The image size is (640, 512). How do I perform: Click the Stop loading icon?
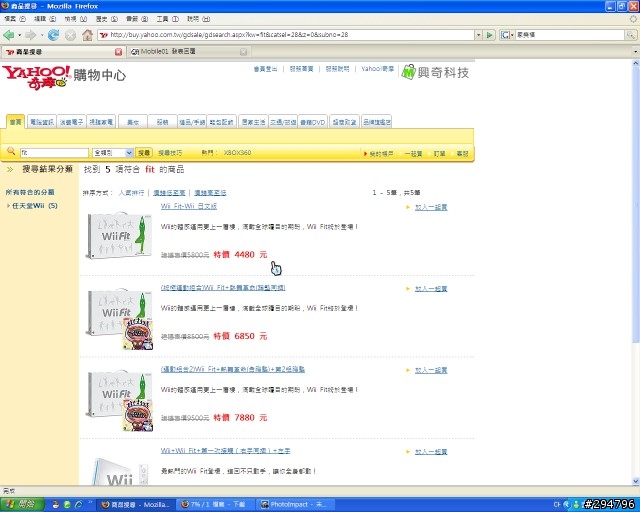tap(70, 35)
